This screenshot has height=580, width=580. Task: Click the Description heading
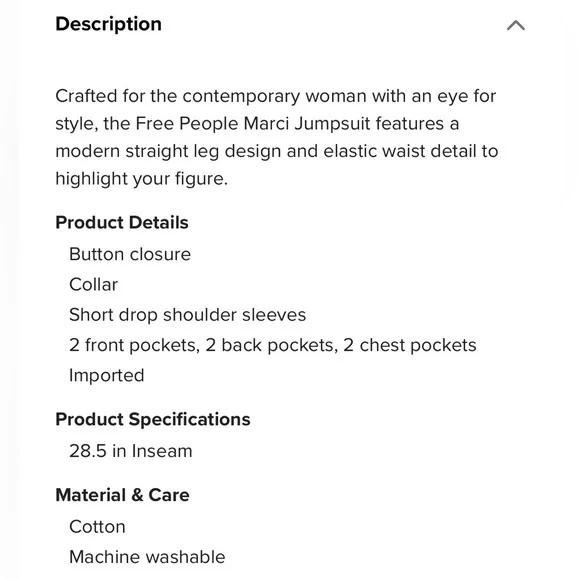[108, 24]
